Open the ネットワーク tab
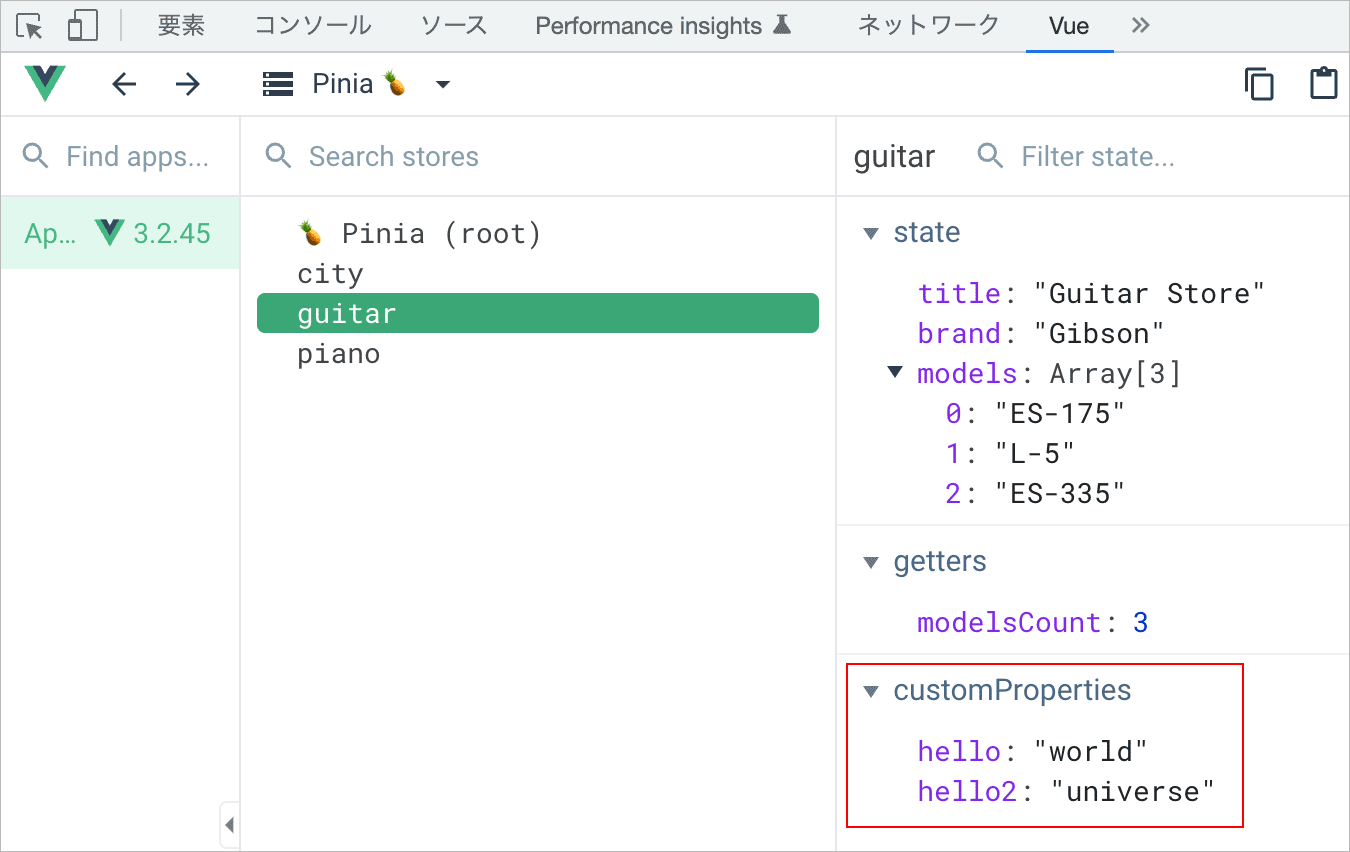The image size is (1350, 852). [928, 26]
